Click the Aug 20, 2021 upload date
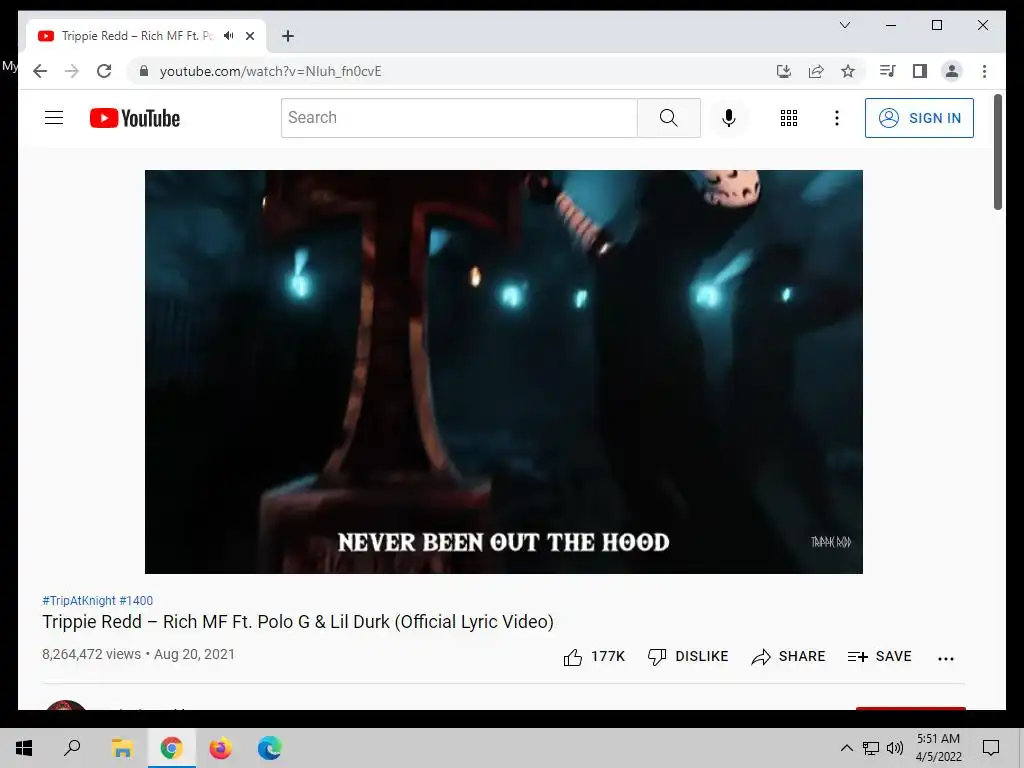Screen dimensions: 1024x768 pos(195,654)
